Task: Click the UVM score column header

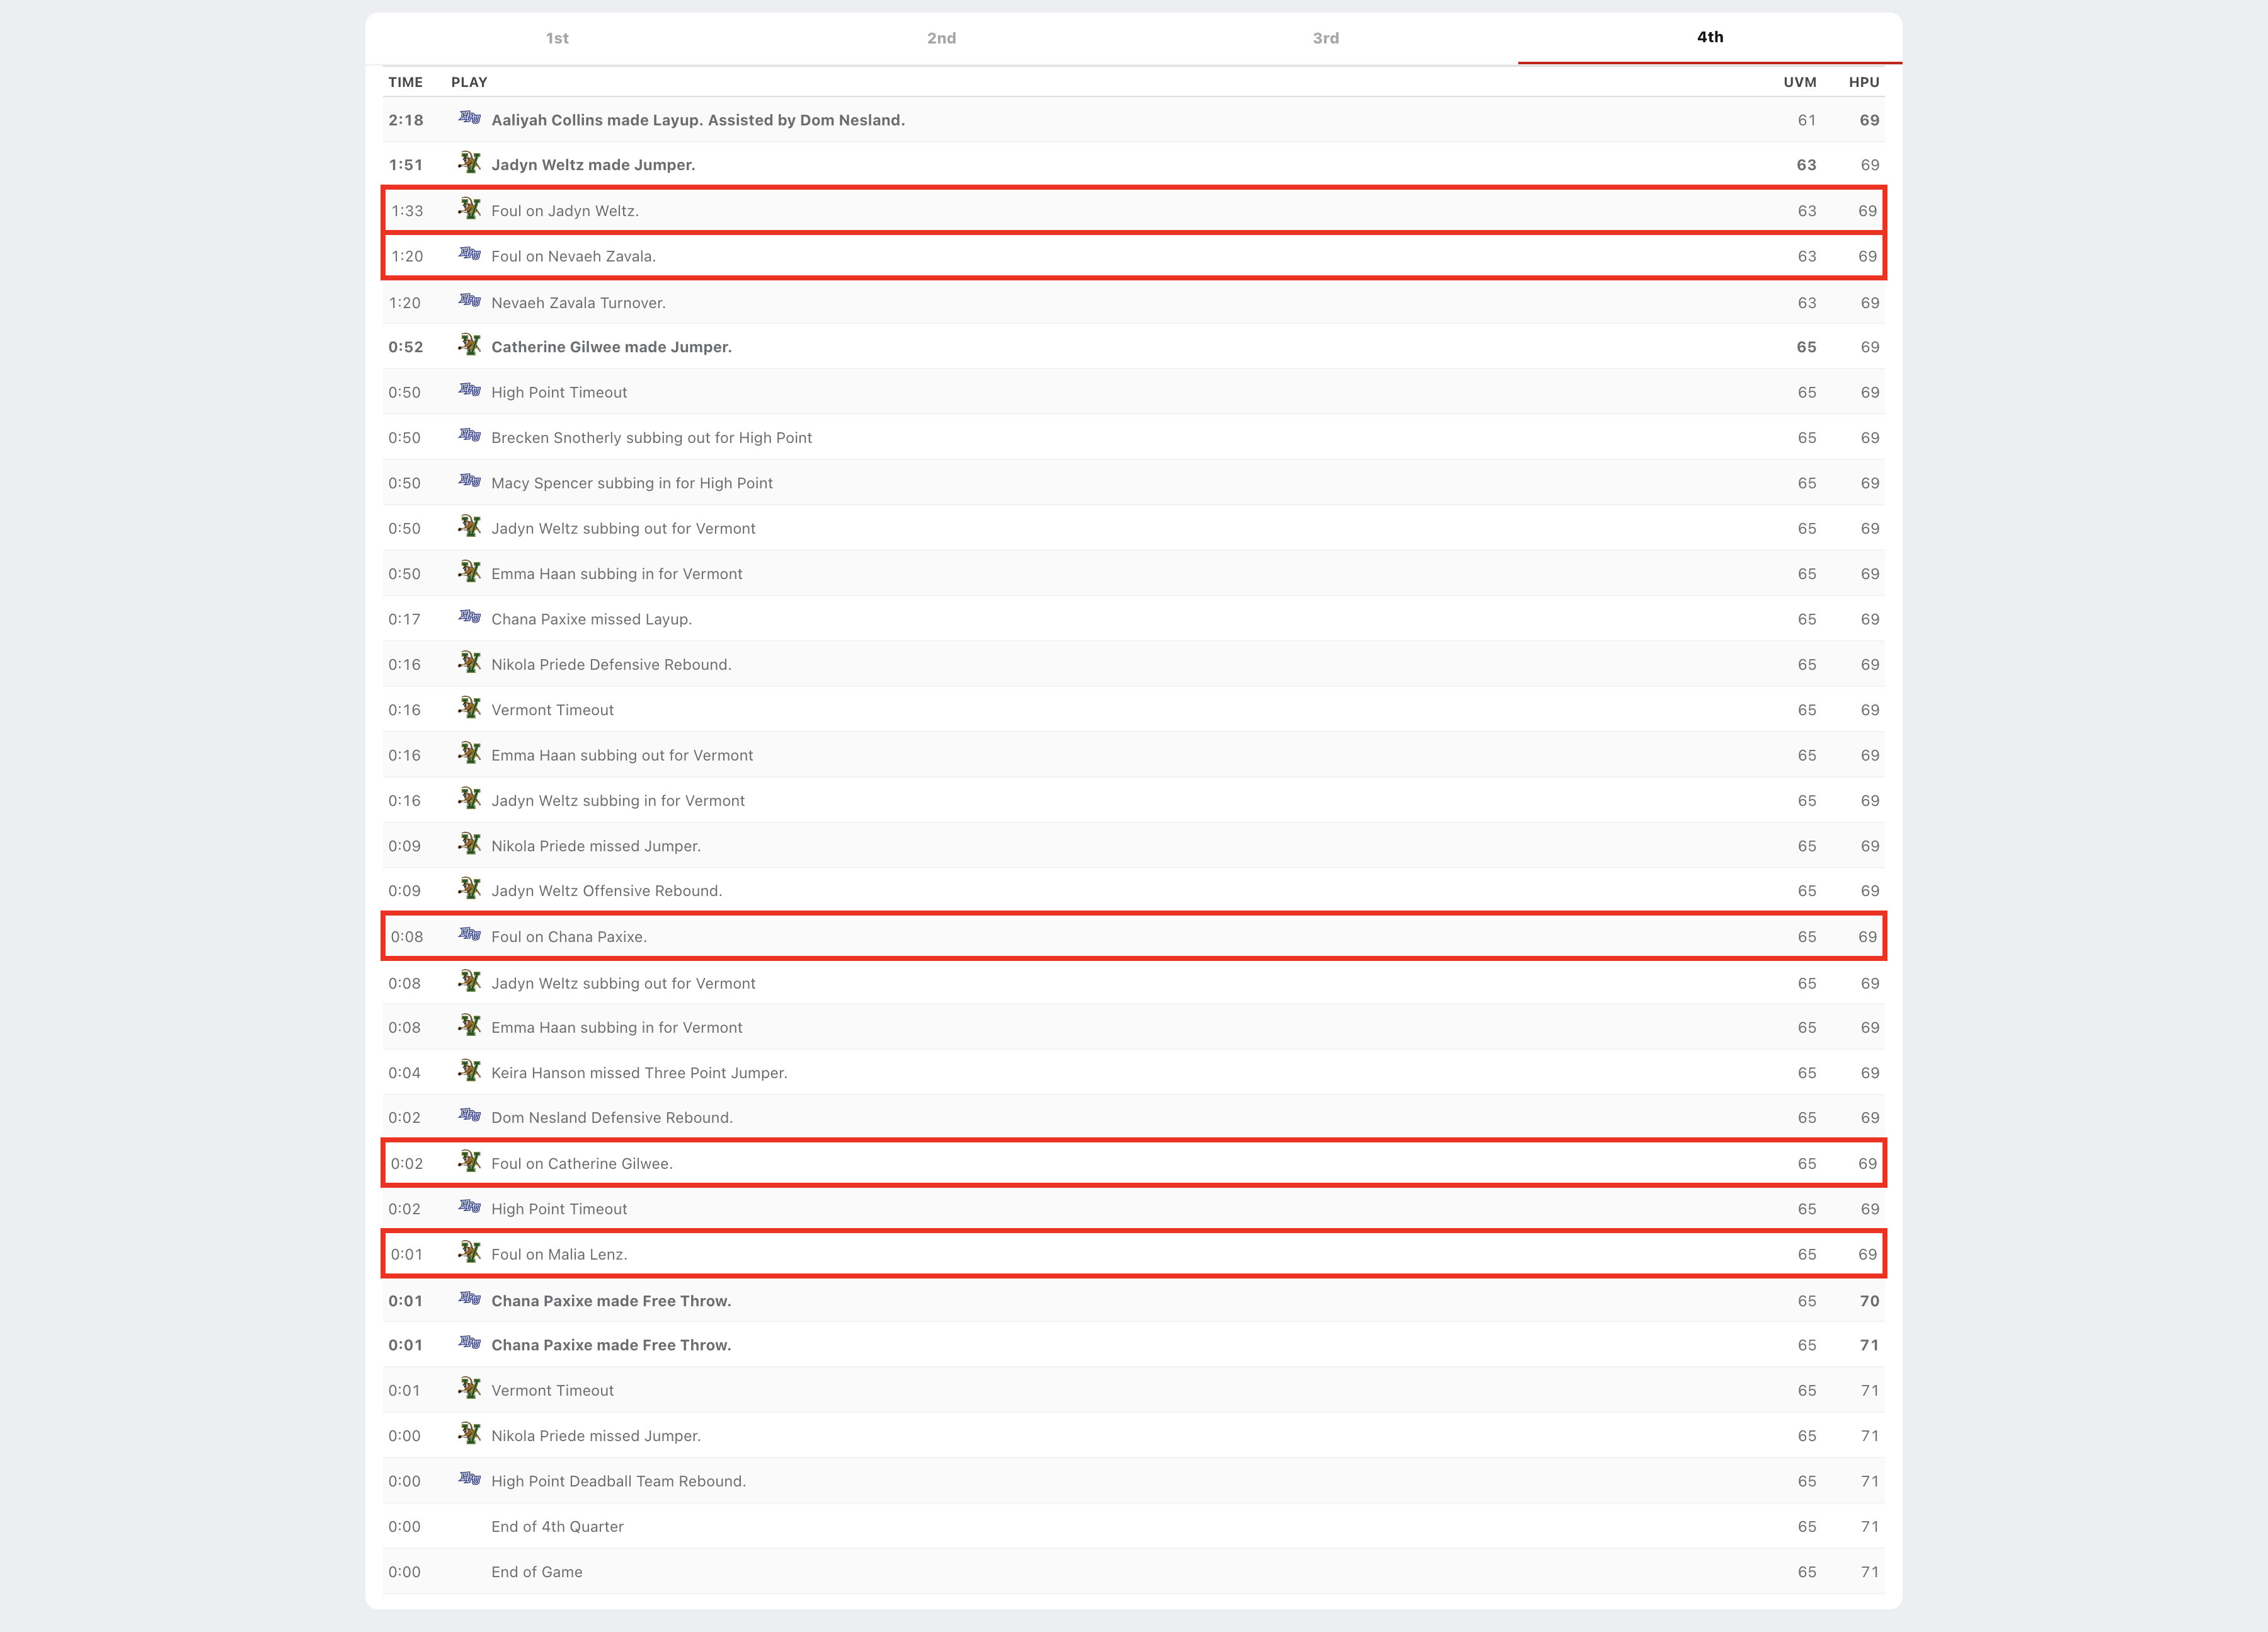Action: coord(1799,82)
